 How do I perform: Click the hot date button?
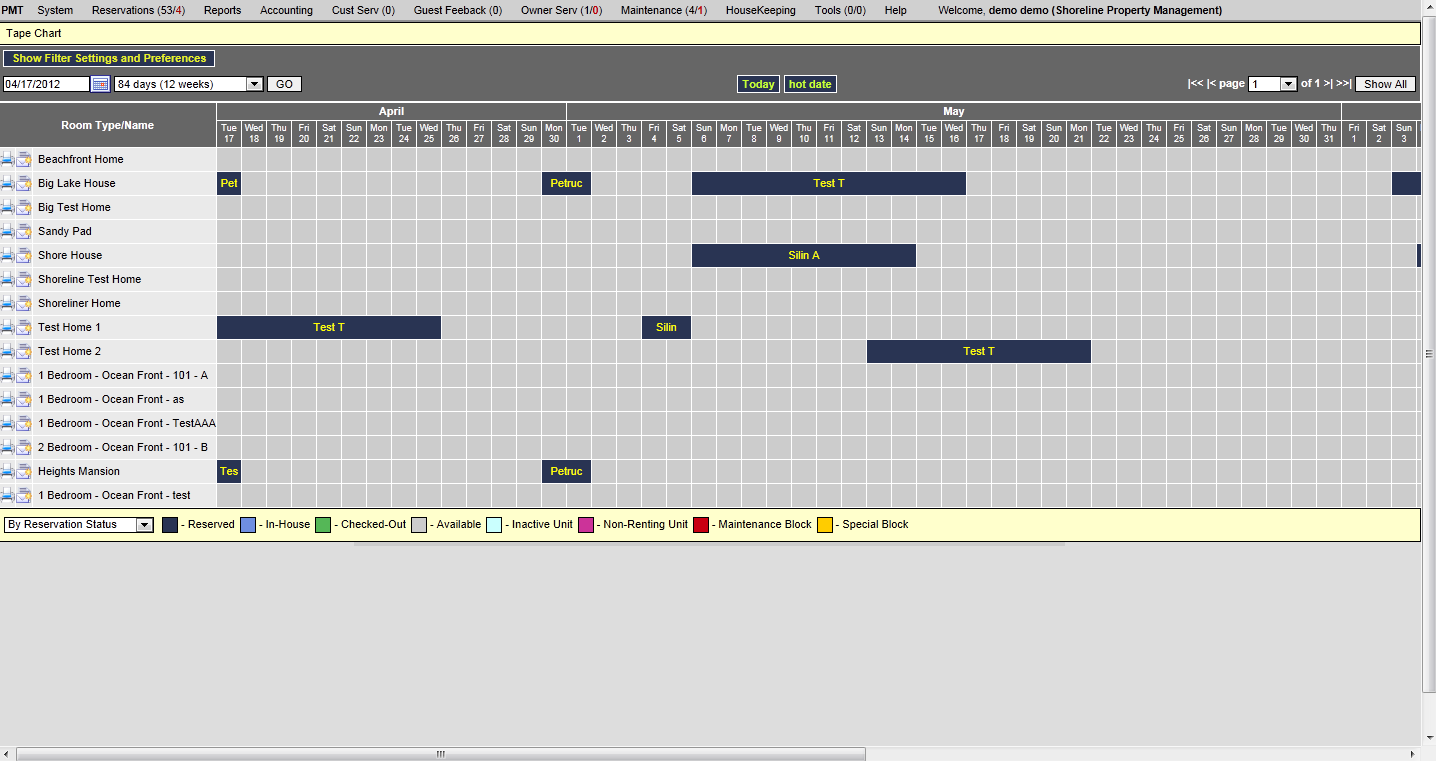click(x=810, y=84)
